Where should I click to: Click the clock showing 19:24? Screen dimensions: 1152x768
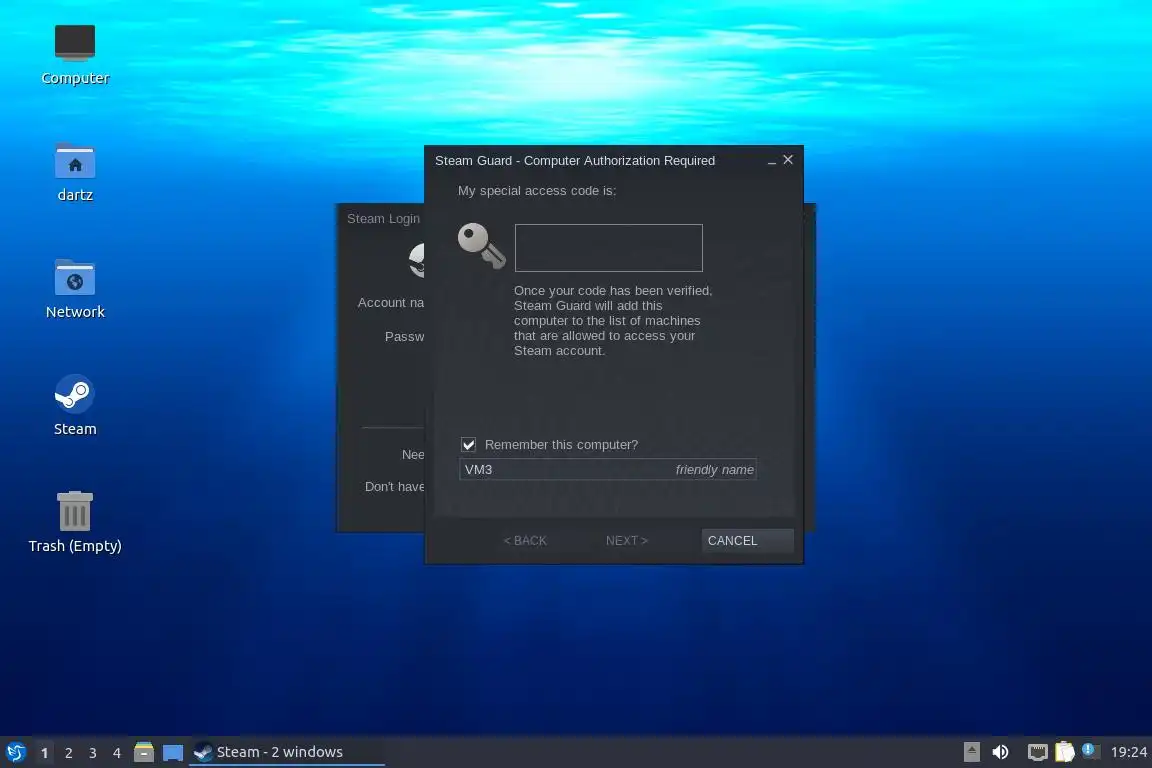1128,752
